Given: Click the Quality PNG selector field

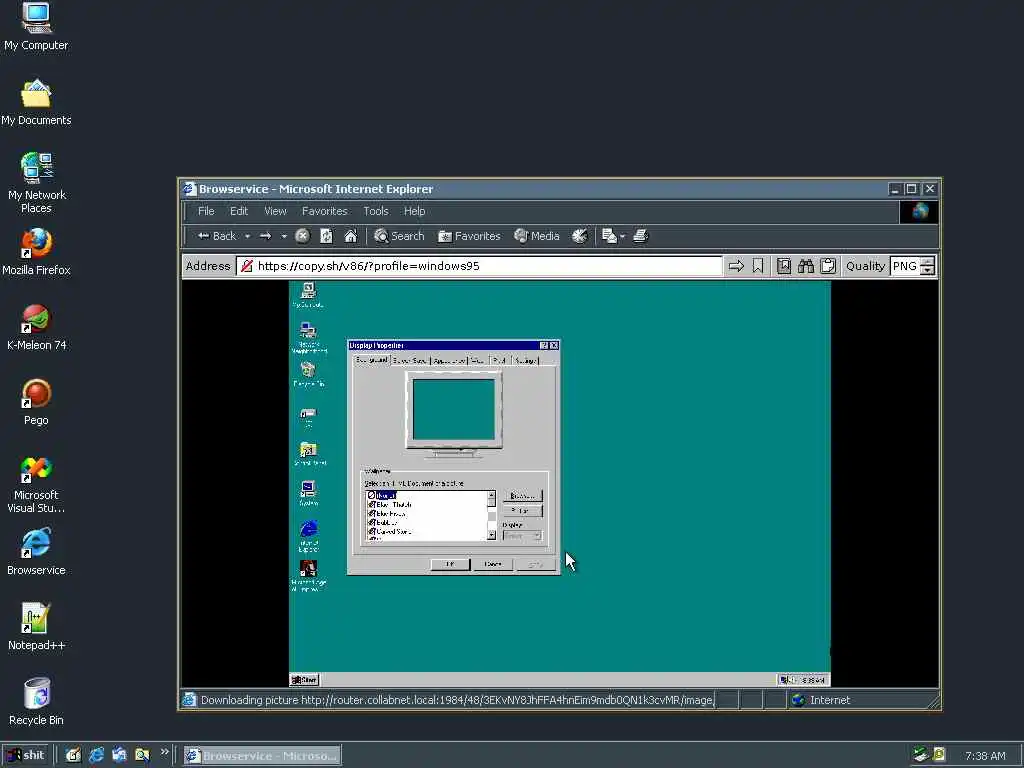Looking at the screenshot, I should (x=905, y=266).
